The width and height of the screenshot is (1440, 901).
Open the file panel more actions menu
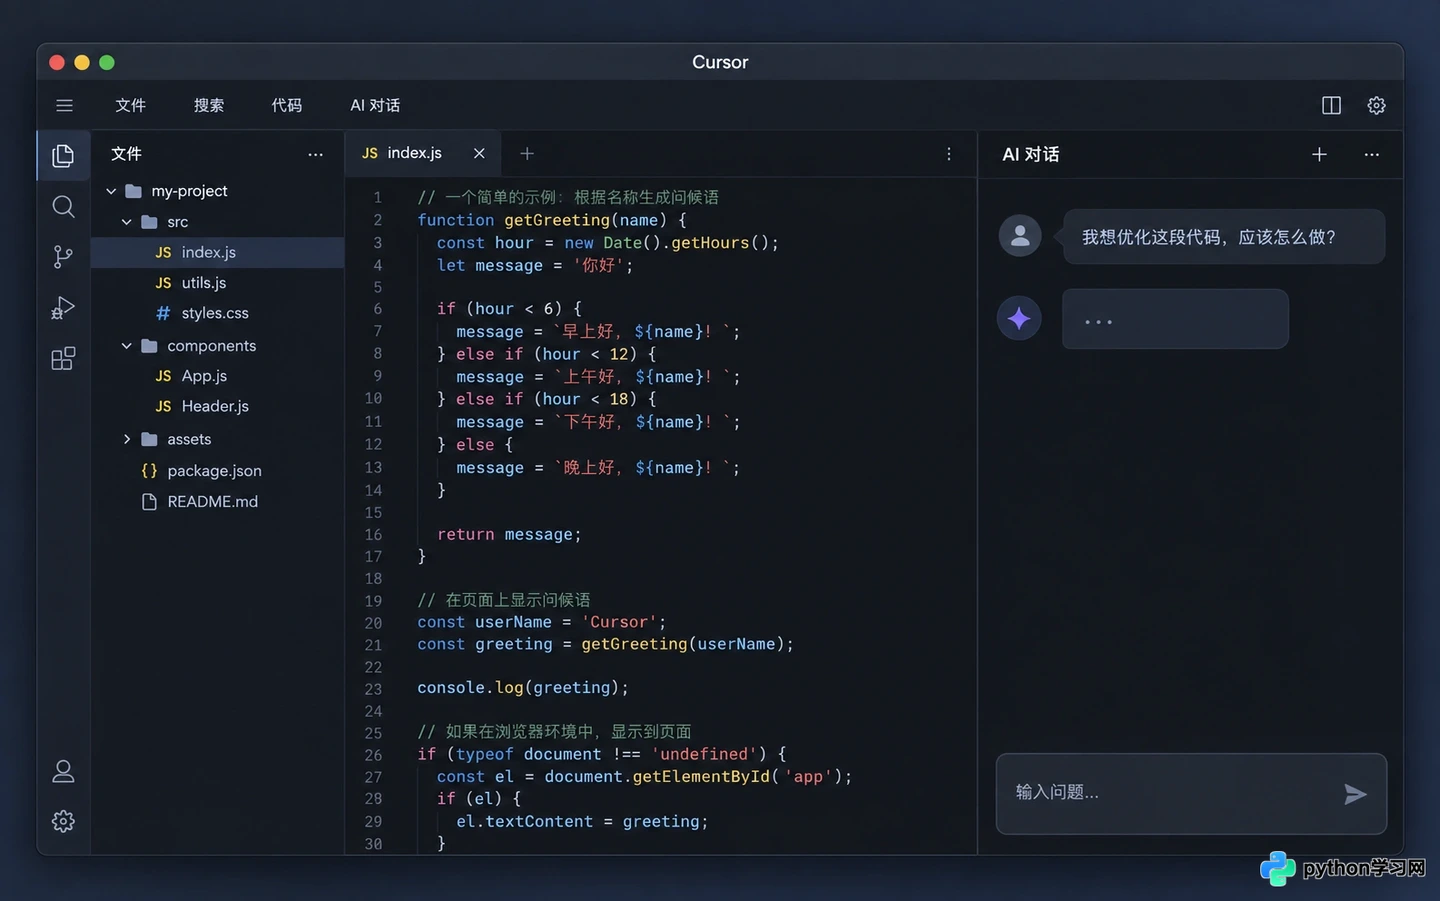(x=316, y=154)
